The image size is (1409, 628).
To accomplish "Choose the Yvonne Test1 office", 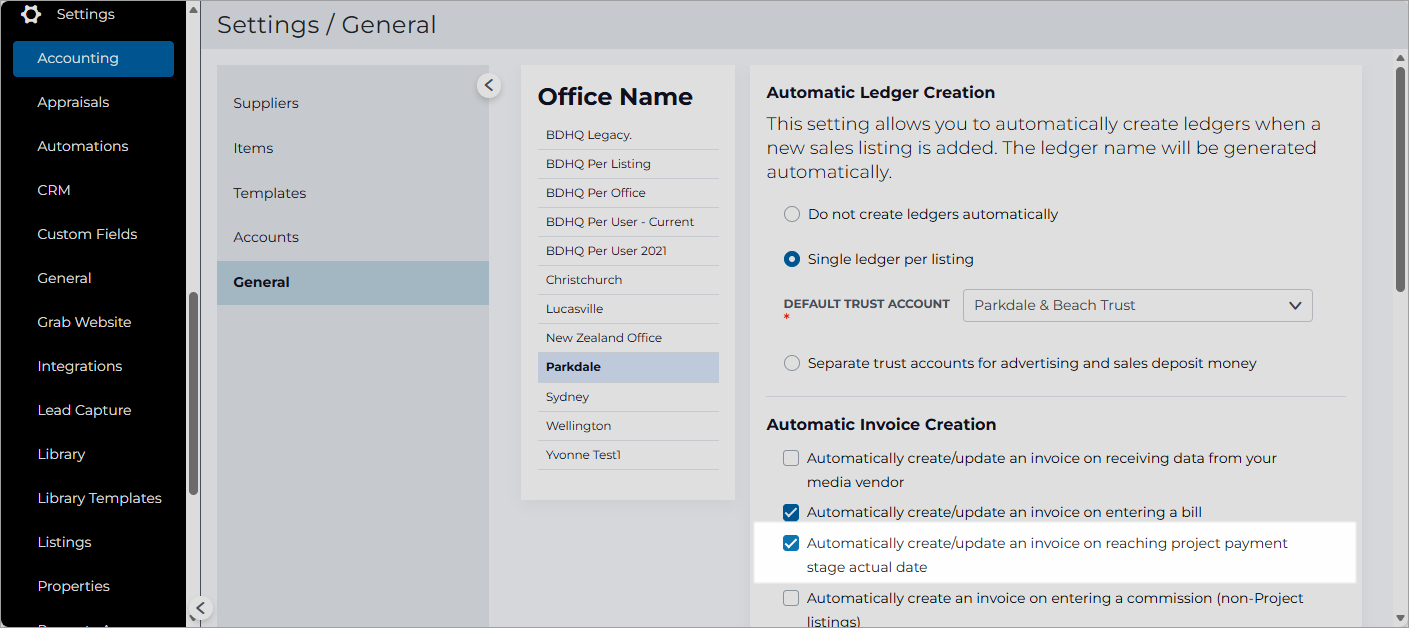I will (628, 455).
